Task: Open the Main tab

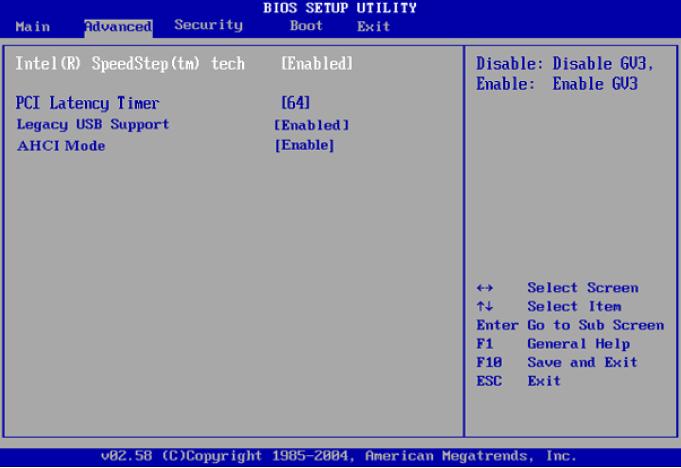Action: (x=32, y=26)
